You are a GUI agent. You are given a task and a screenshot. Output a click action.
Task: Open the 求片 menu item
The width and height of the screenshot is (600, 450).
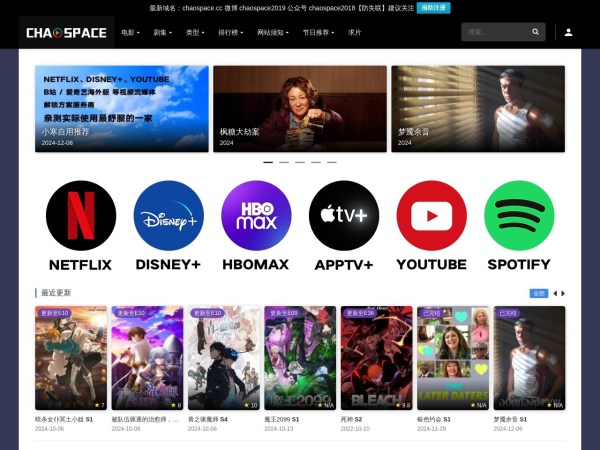point(354,32)
